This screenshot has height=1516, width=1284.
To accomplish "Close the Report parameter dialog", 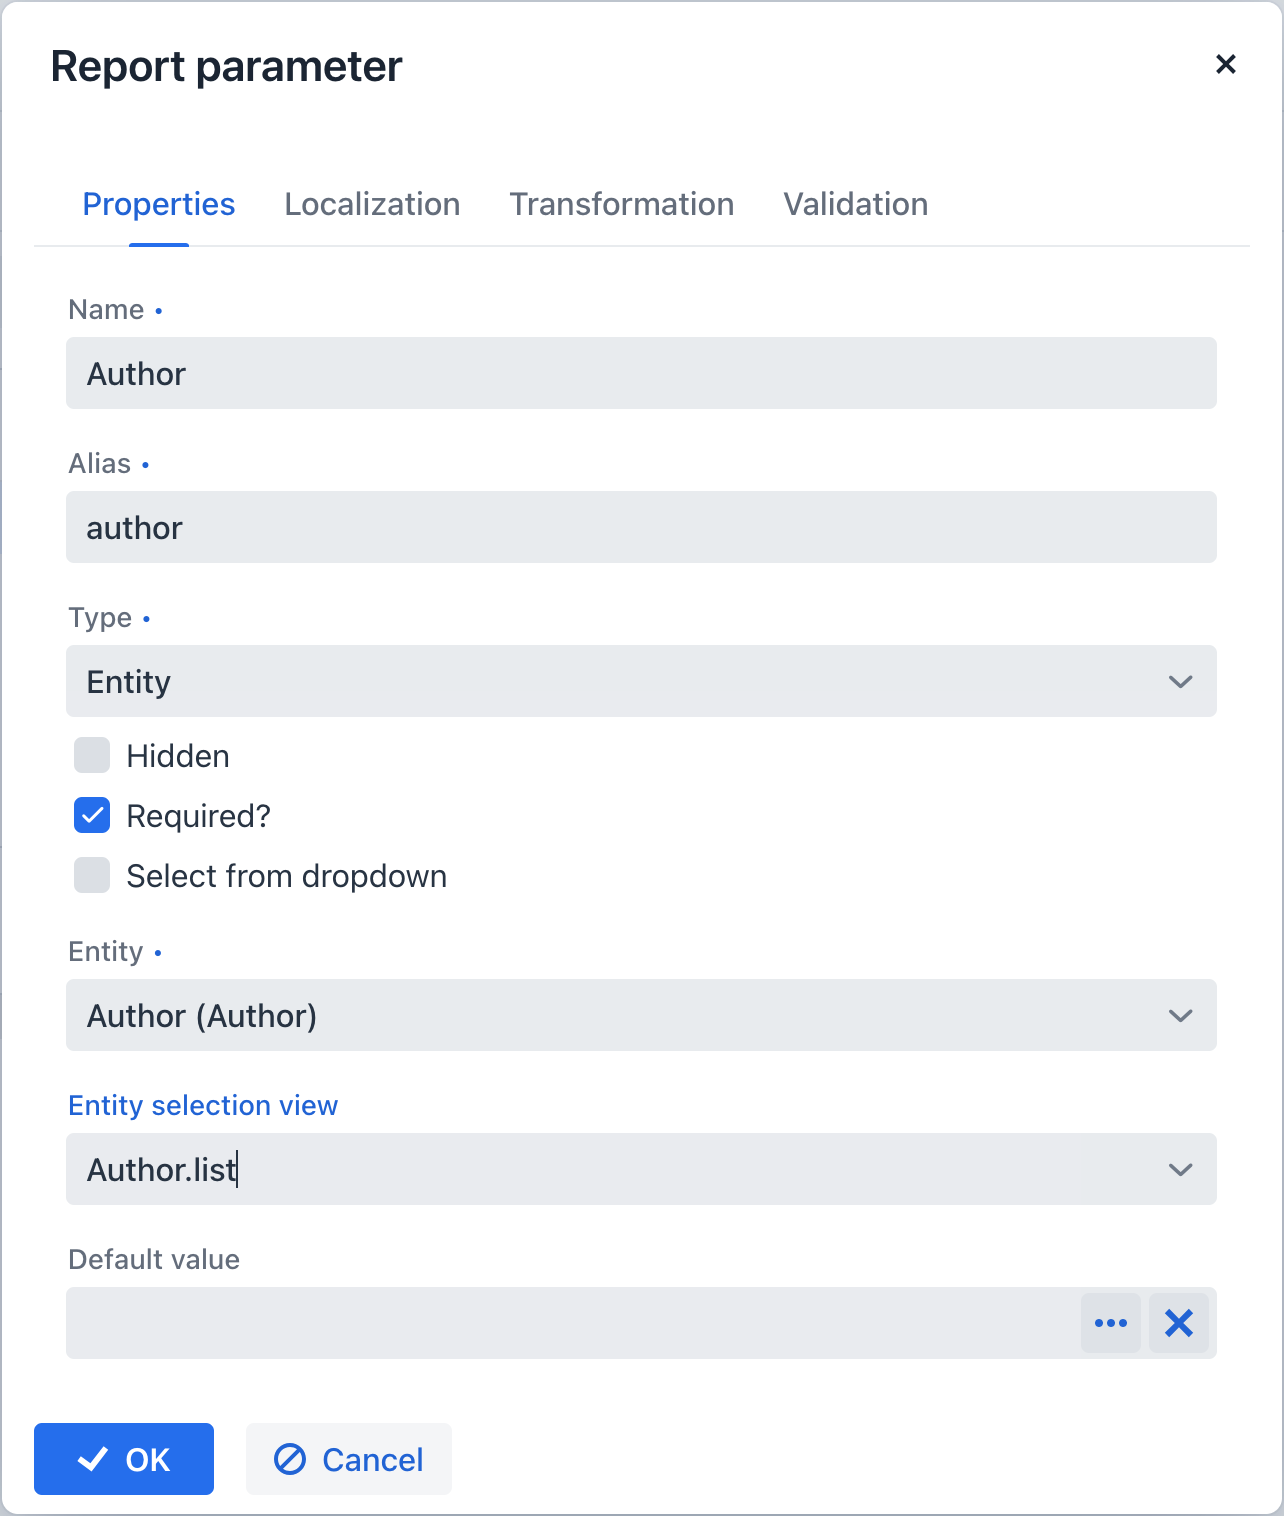I will pos(1225,65).
